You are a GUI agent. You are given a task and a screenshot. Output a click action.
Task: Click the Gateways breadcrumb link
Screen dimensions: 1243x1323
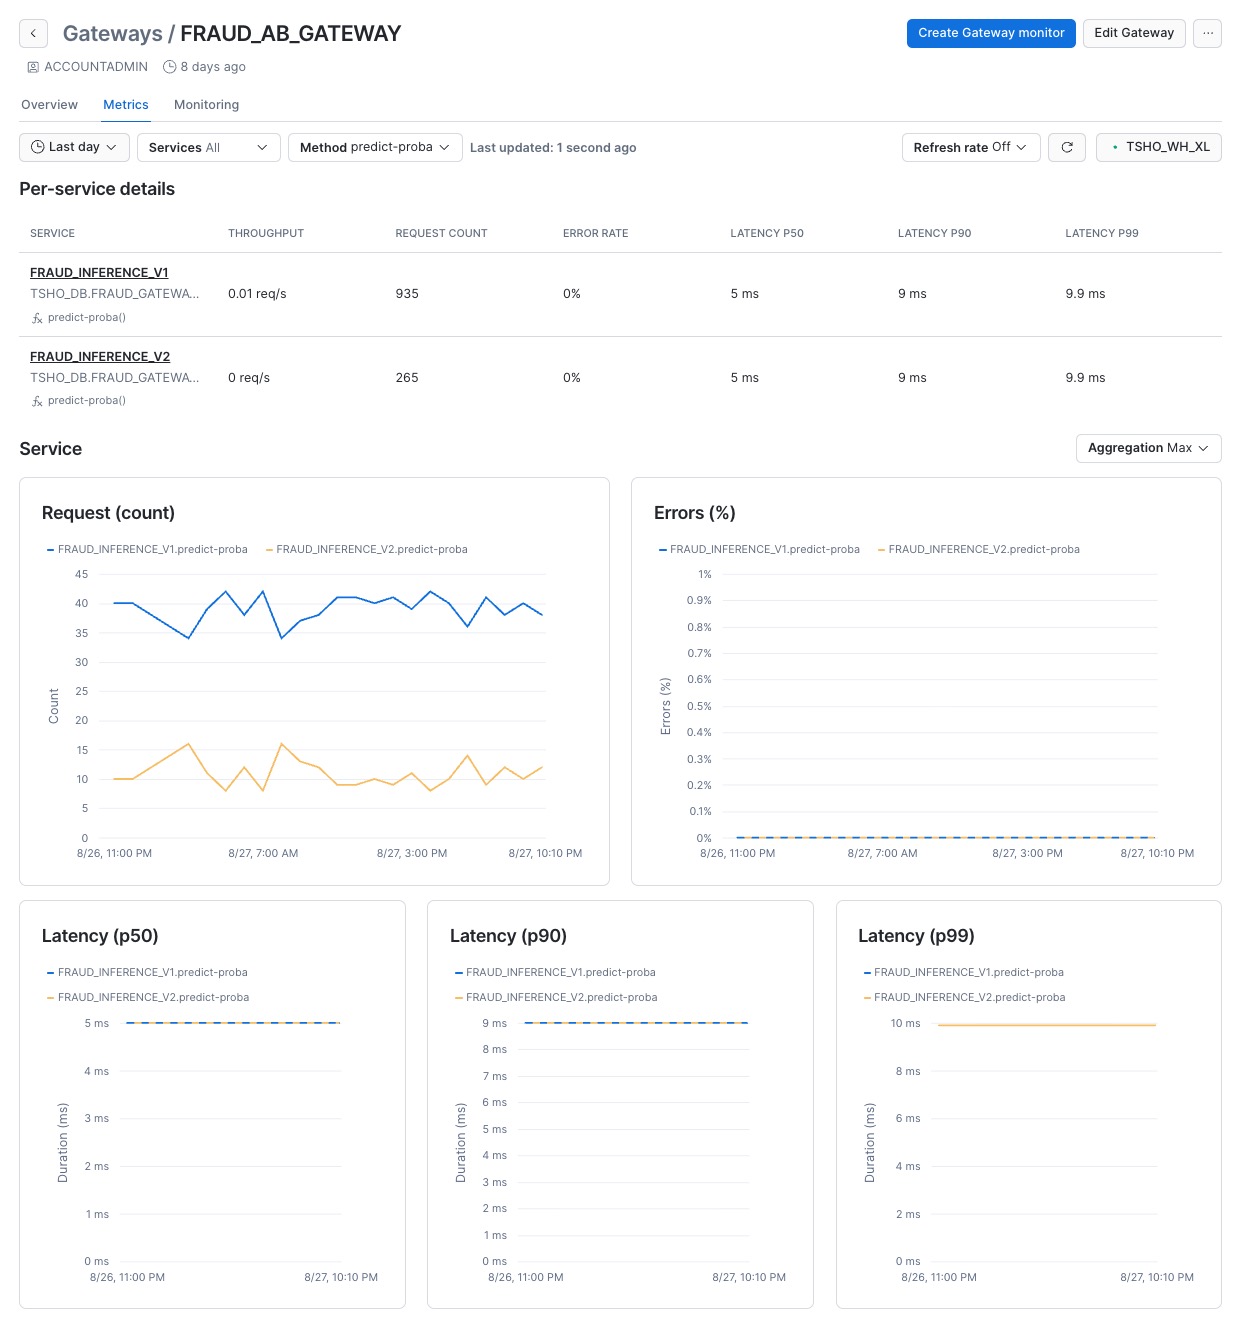tap(112, 34)
